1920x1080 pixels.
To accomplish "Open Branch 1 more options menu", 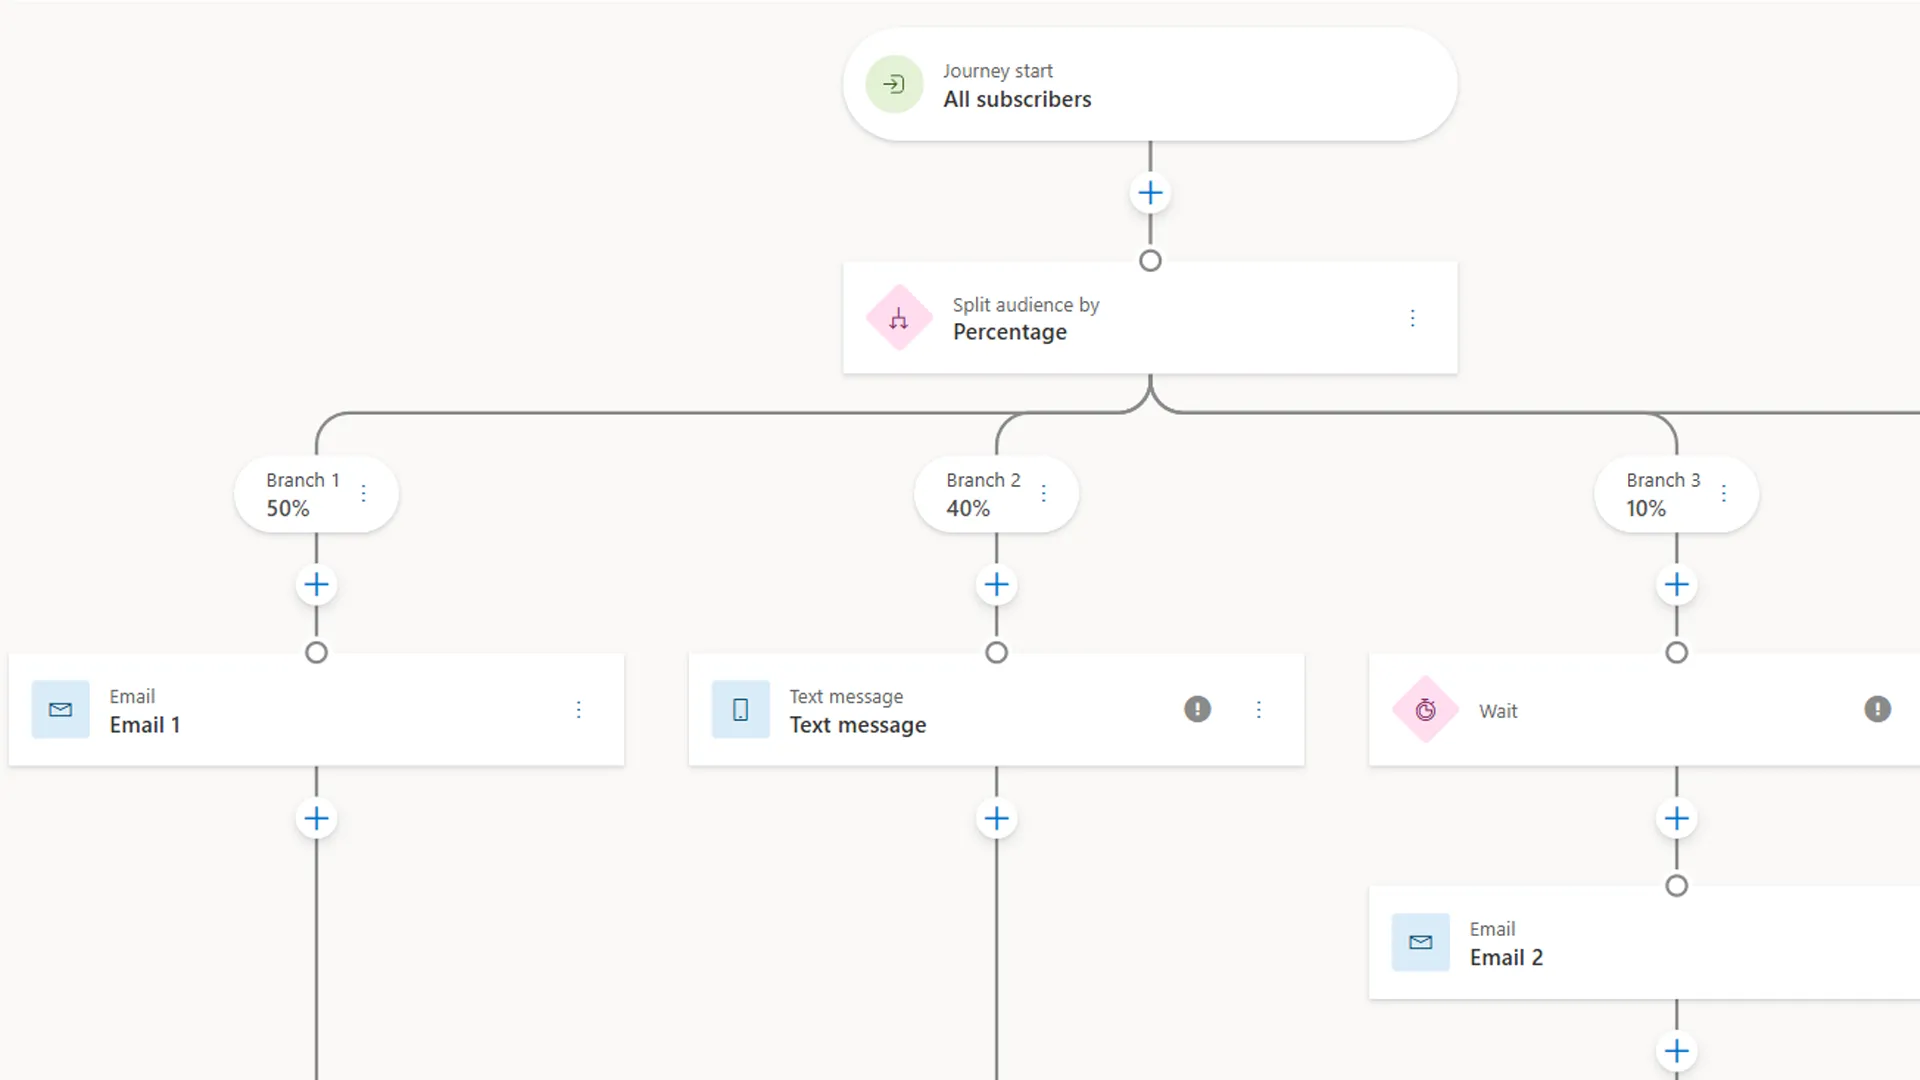I will pyautogui.click(x=363, y=494).
